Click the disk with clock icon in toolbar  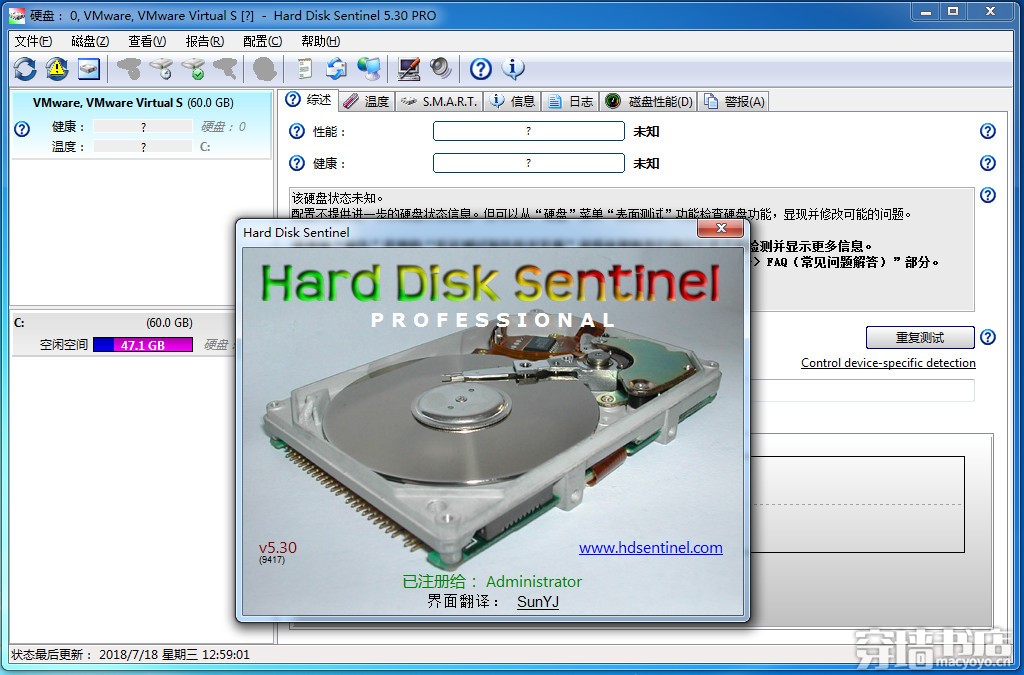[161, 69]
